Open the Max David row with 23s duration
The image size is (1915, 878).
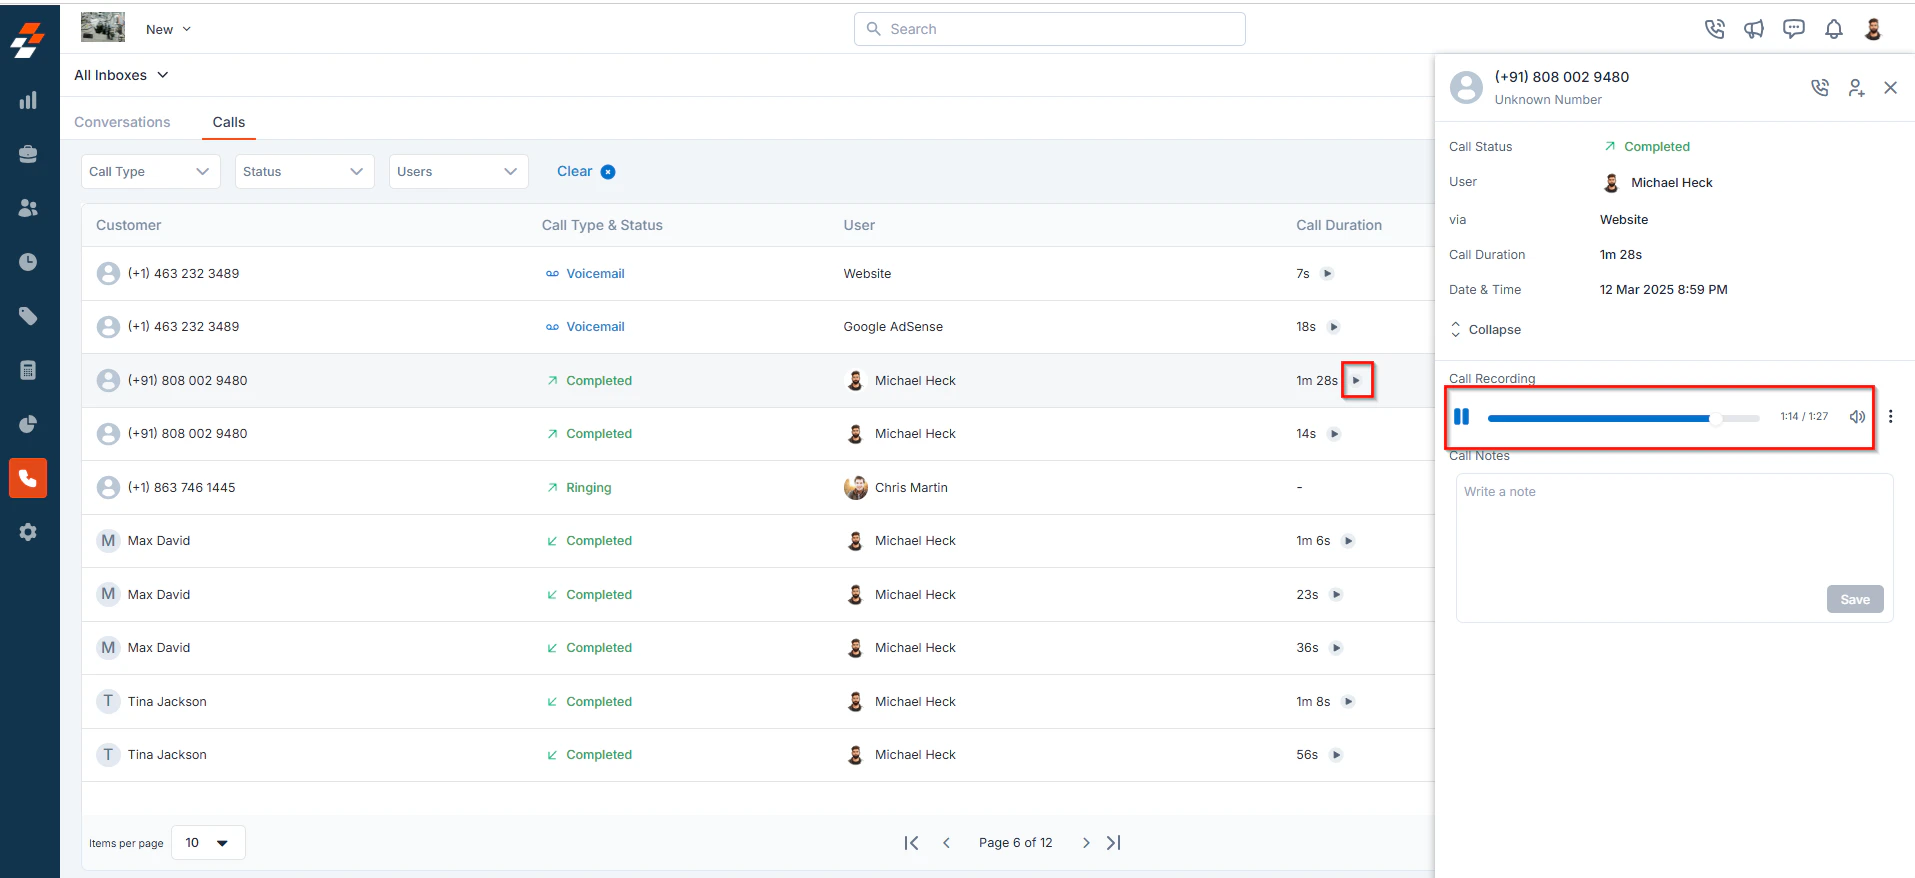click(757, 595)
